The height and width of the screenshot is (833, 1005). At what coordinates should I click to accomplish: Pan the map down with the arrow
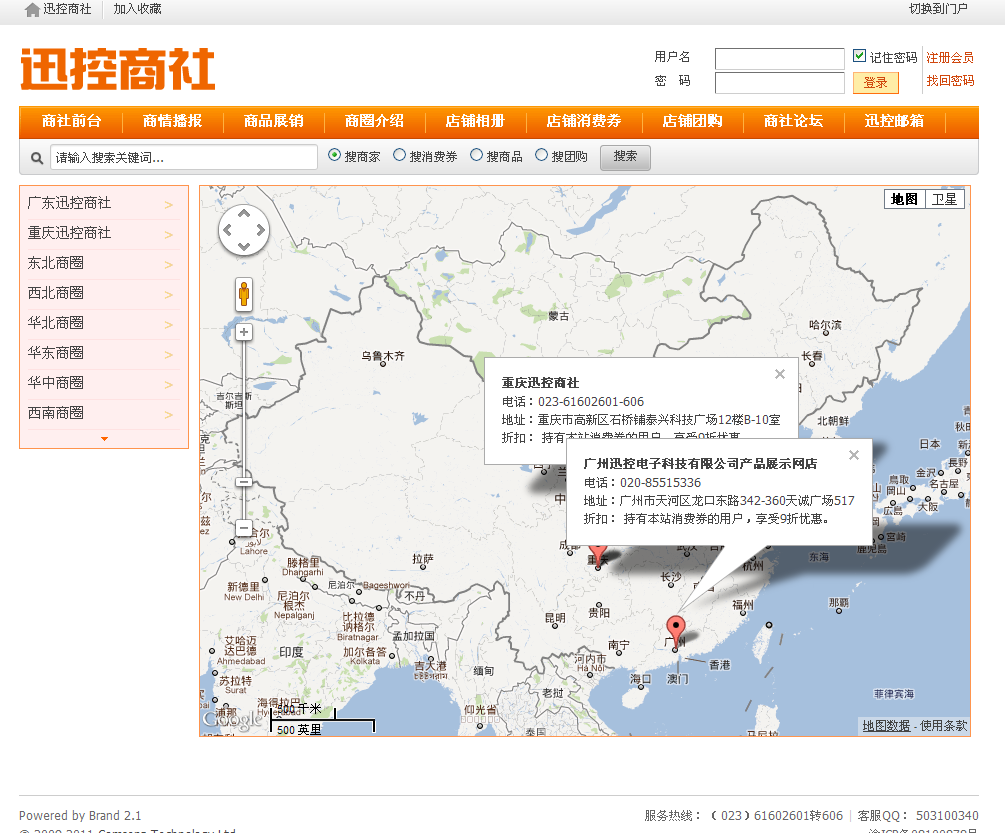(244, 246)
